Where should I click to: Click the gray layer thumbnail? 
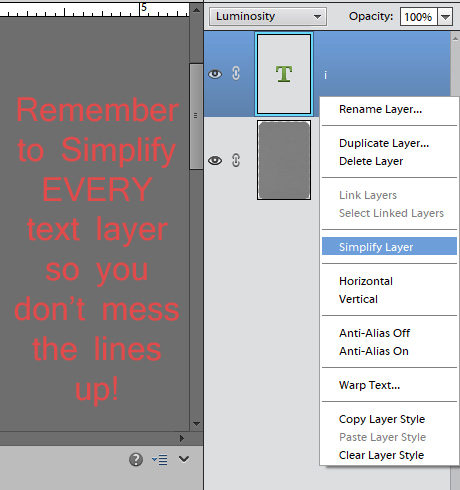284,160
